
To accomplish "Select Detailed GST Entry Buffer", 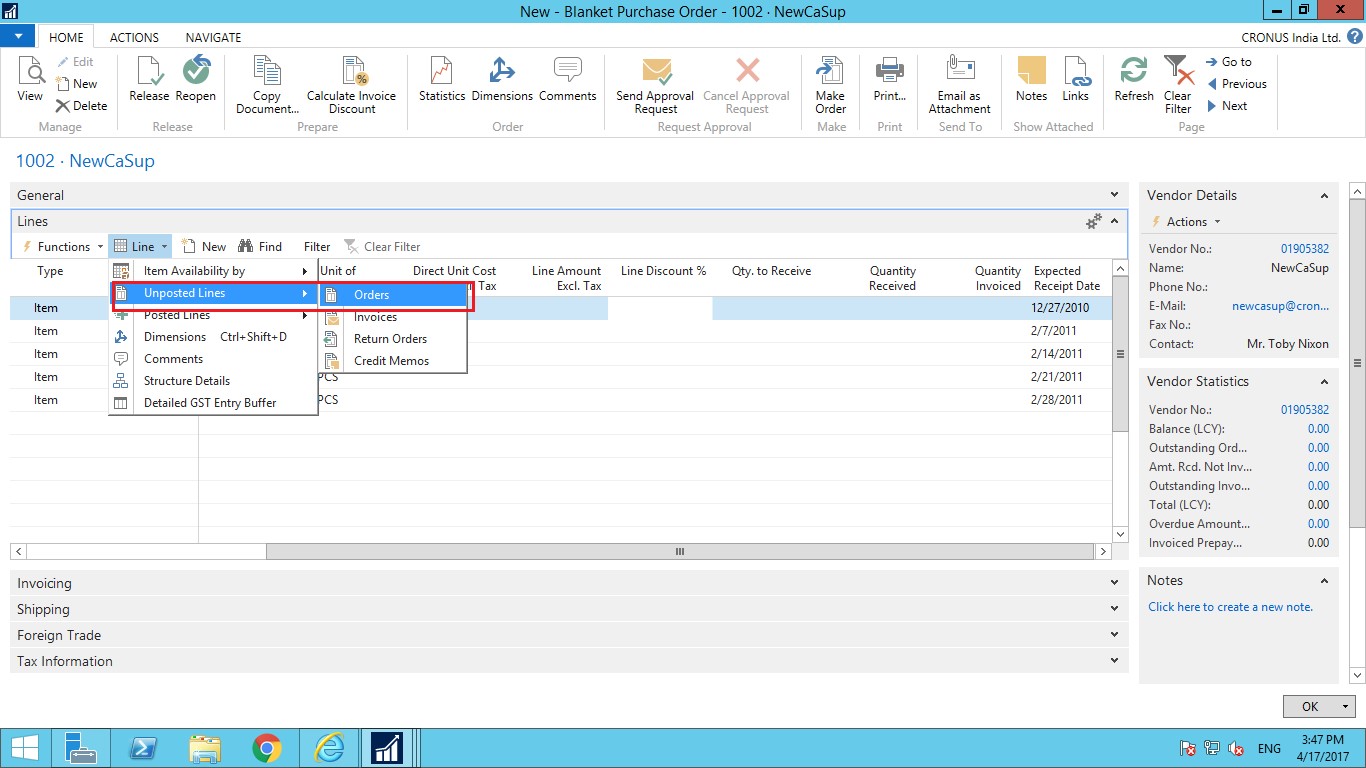I will tap(213, 403).
